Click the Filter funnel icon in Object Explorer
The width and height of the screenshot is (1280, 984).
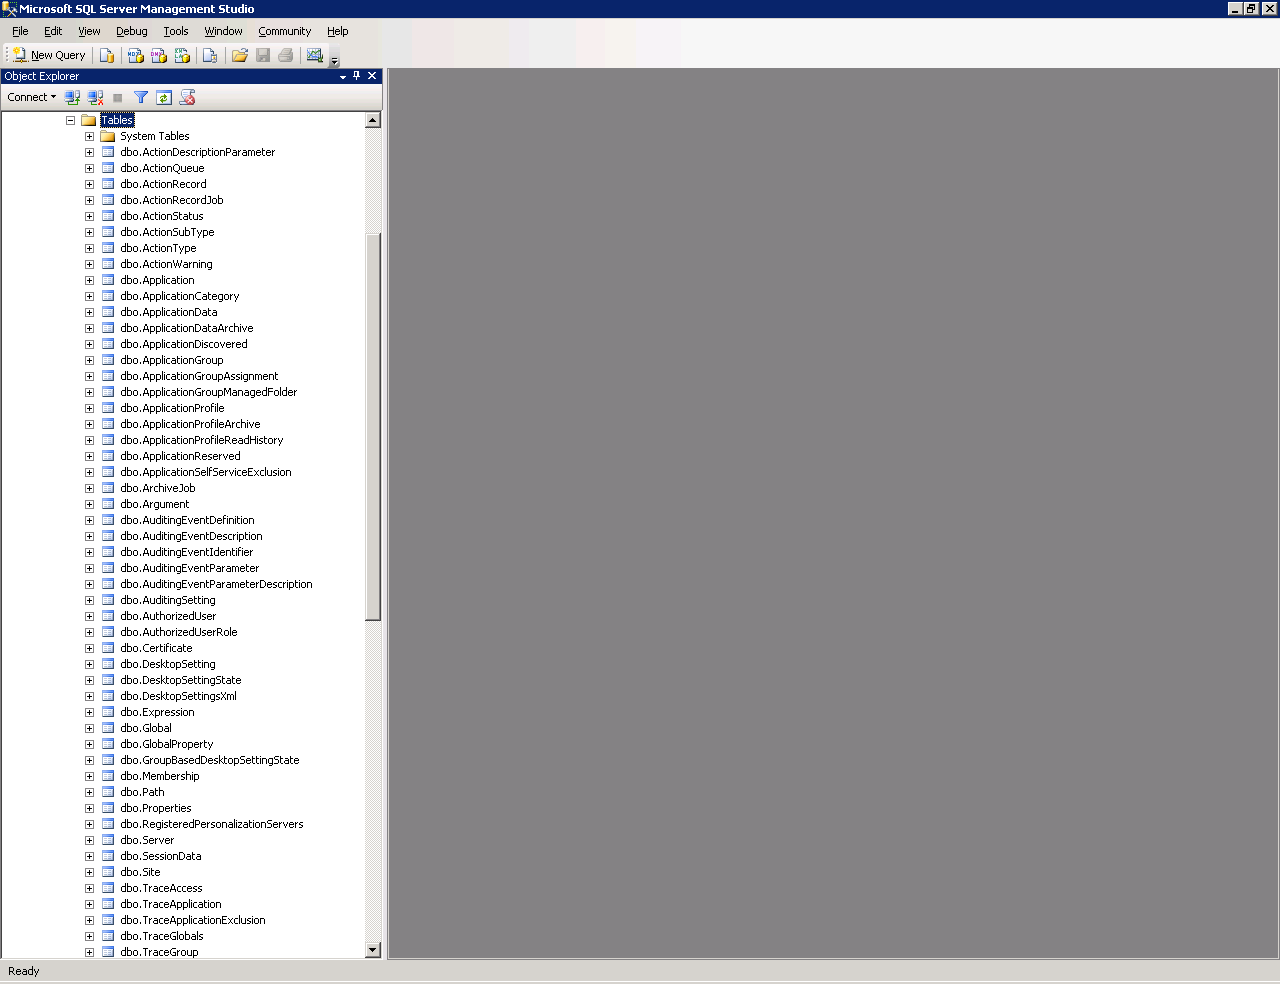141,98
